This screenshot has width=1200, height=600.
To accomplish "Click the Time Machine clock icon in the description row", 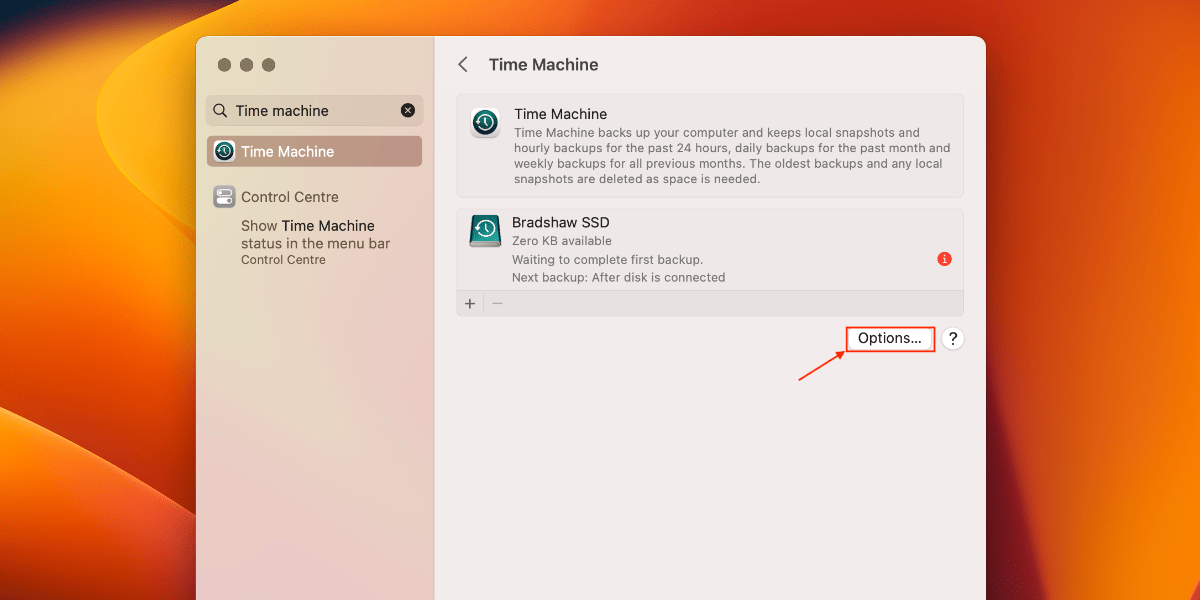I will click(x=484, y=122).
